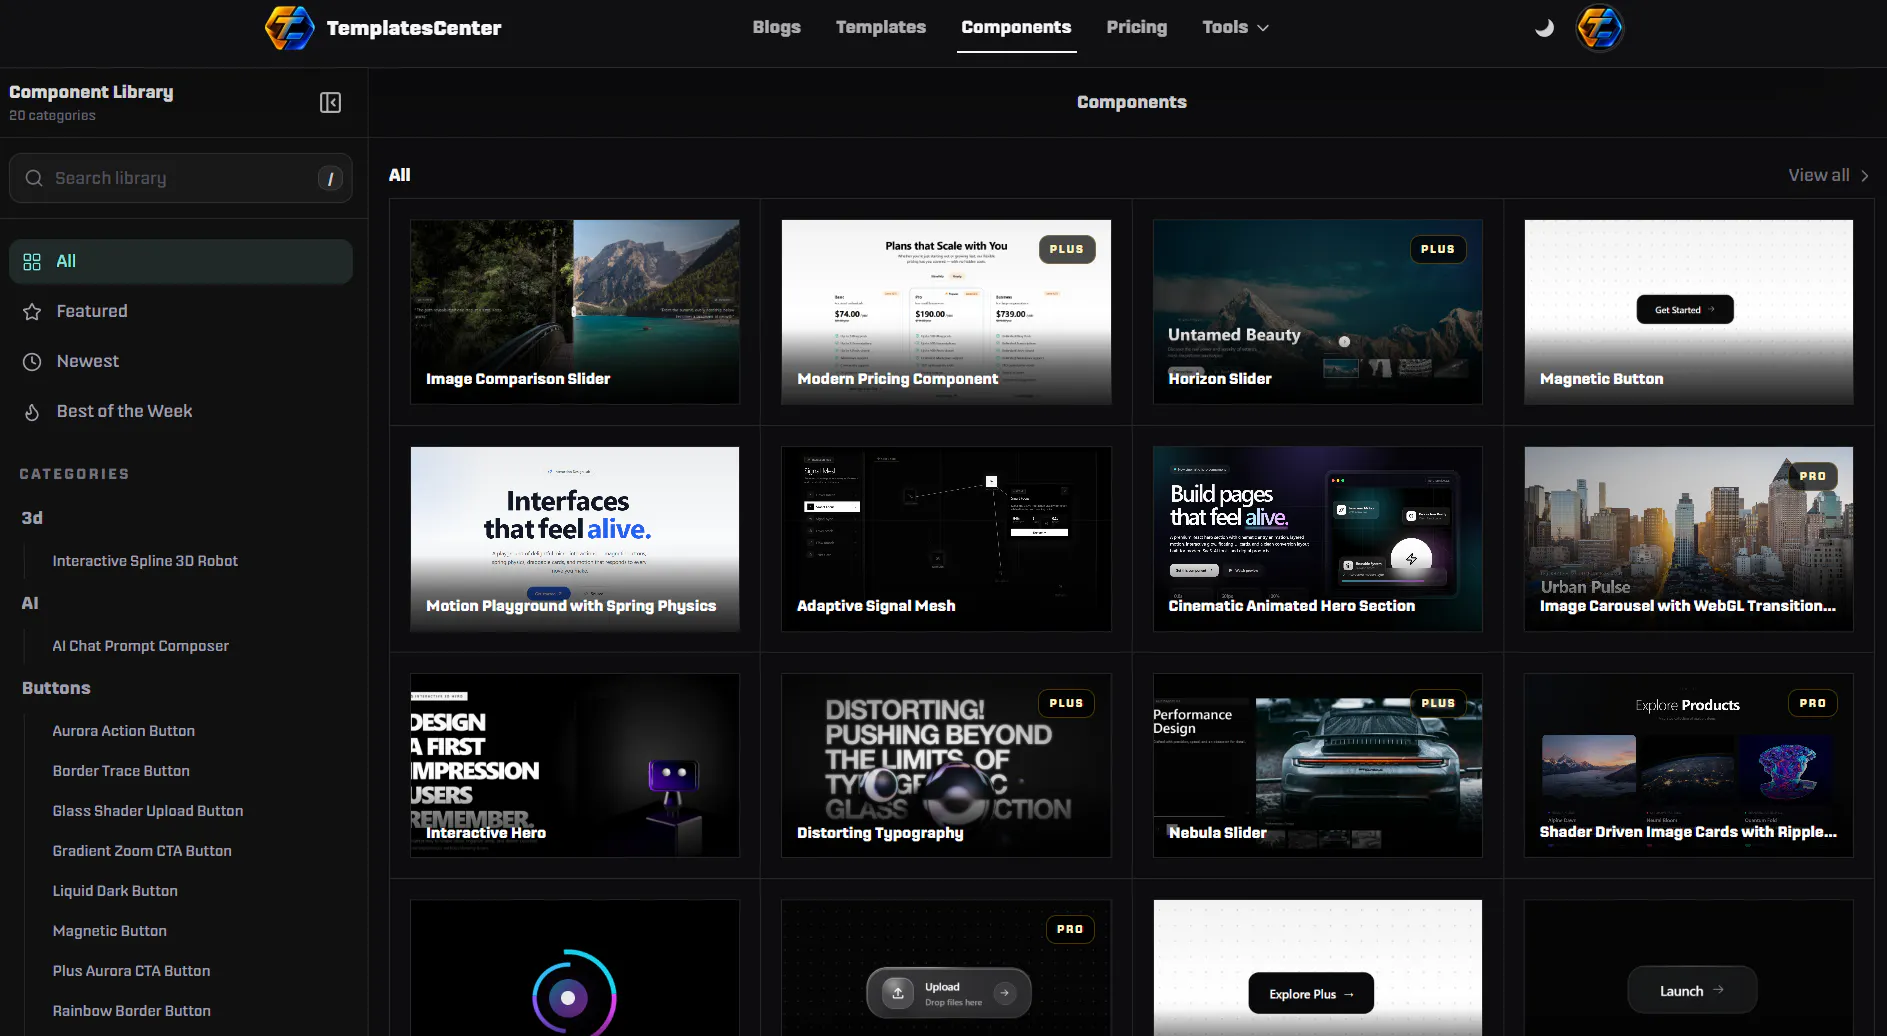
Task: Open the 3d category heading
Action: 32,518
